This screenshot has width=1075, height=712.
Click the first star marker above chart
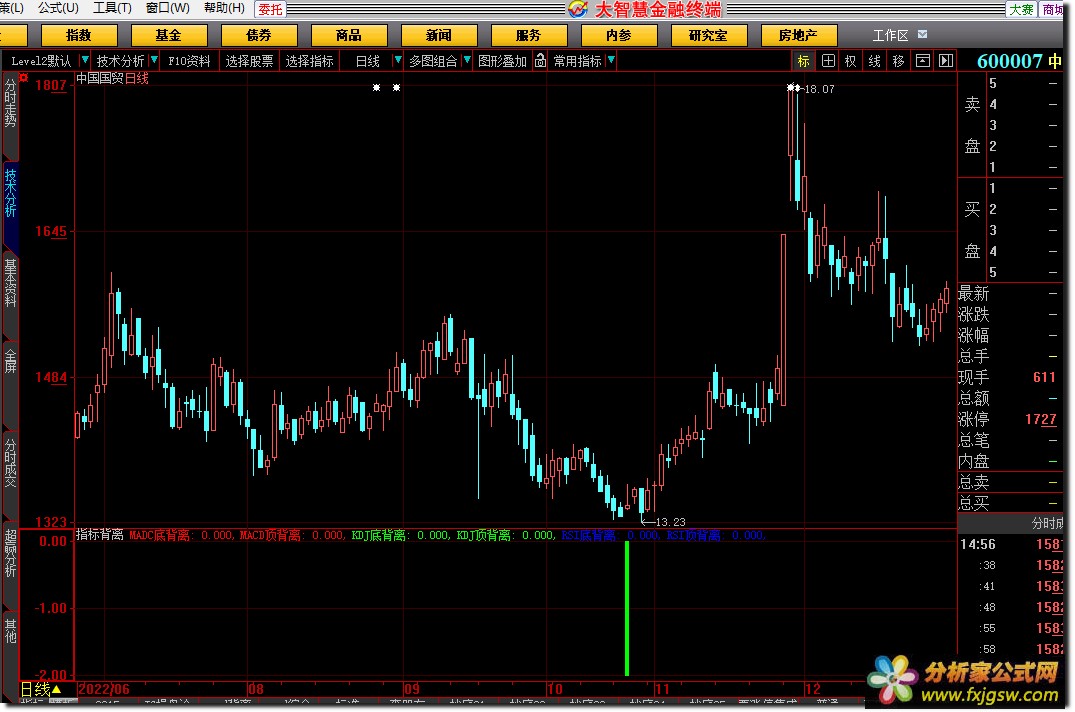[x=376, y=87]
